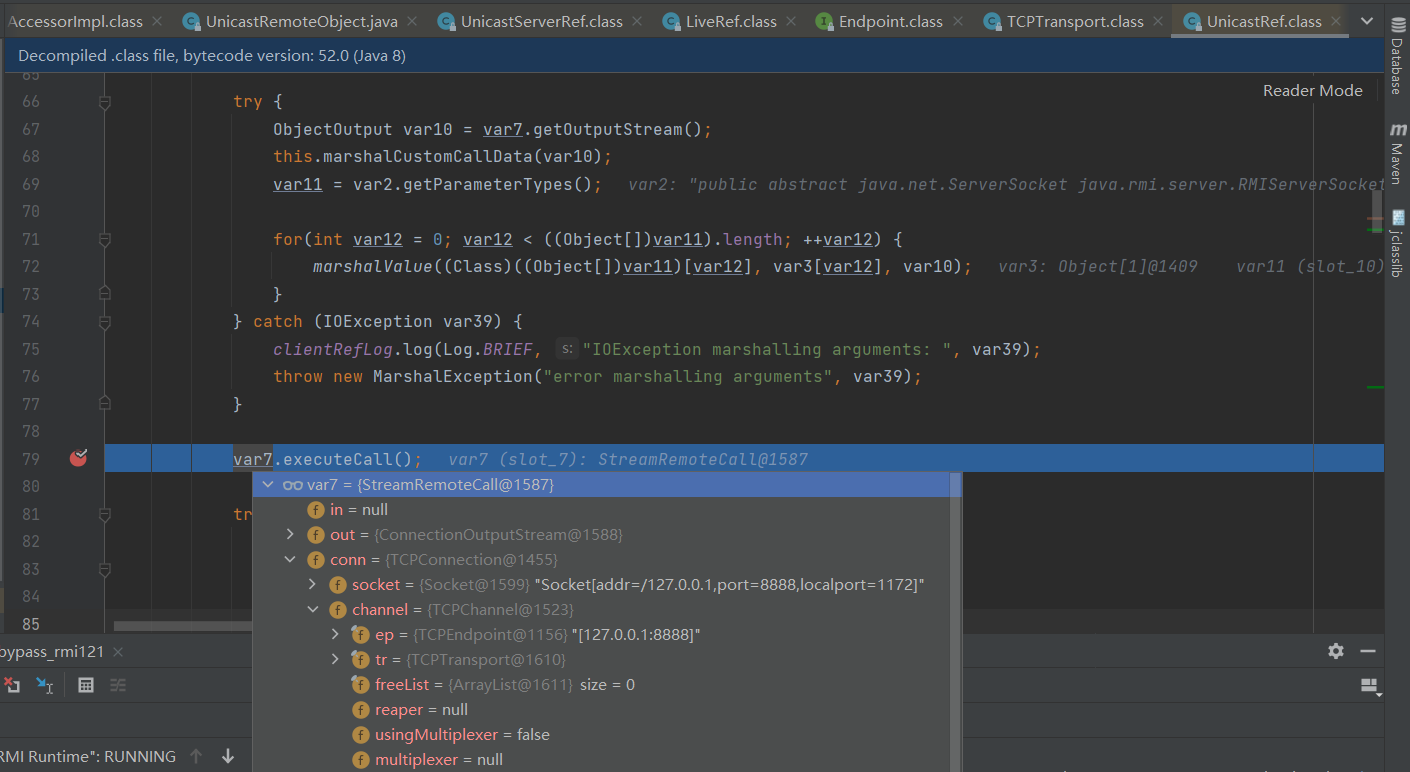This screenshot has height=772, width=1410.
Task: Click the Trace Current Stream Chain icon
Action: point(118,685)
